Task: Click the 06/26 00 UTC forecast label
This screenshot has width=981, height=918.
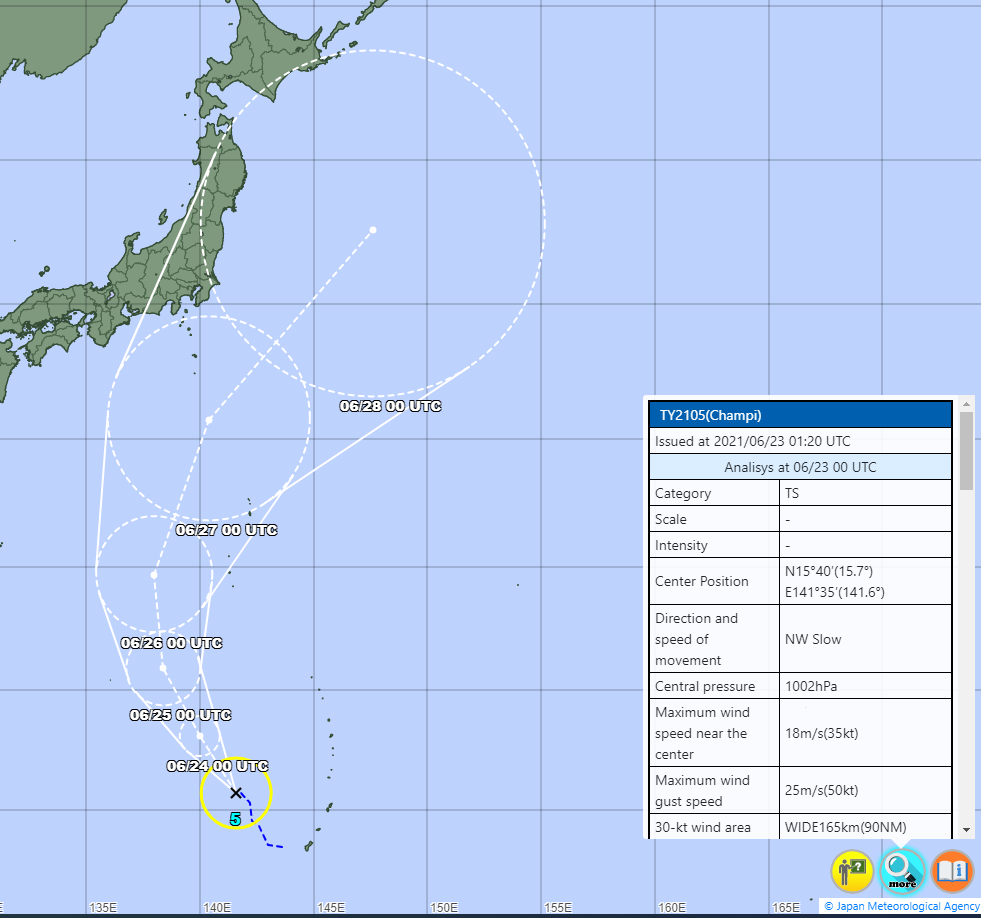Action: click(171, 643)
